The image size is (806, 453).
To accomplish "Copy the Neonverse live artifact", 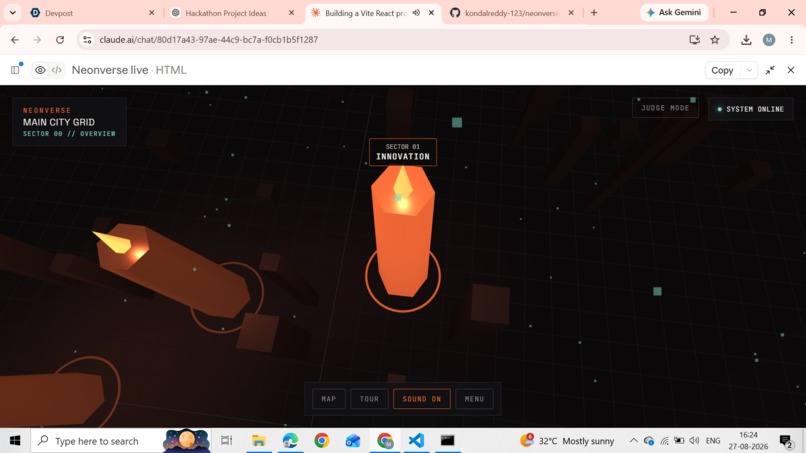I will (x=722, y=70).
